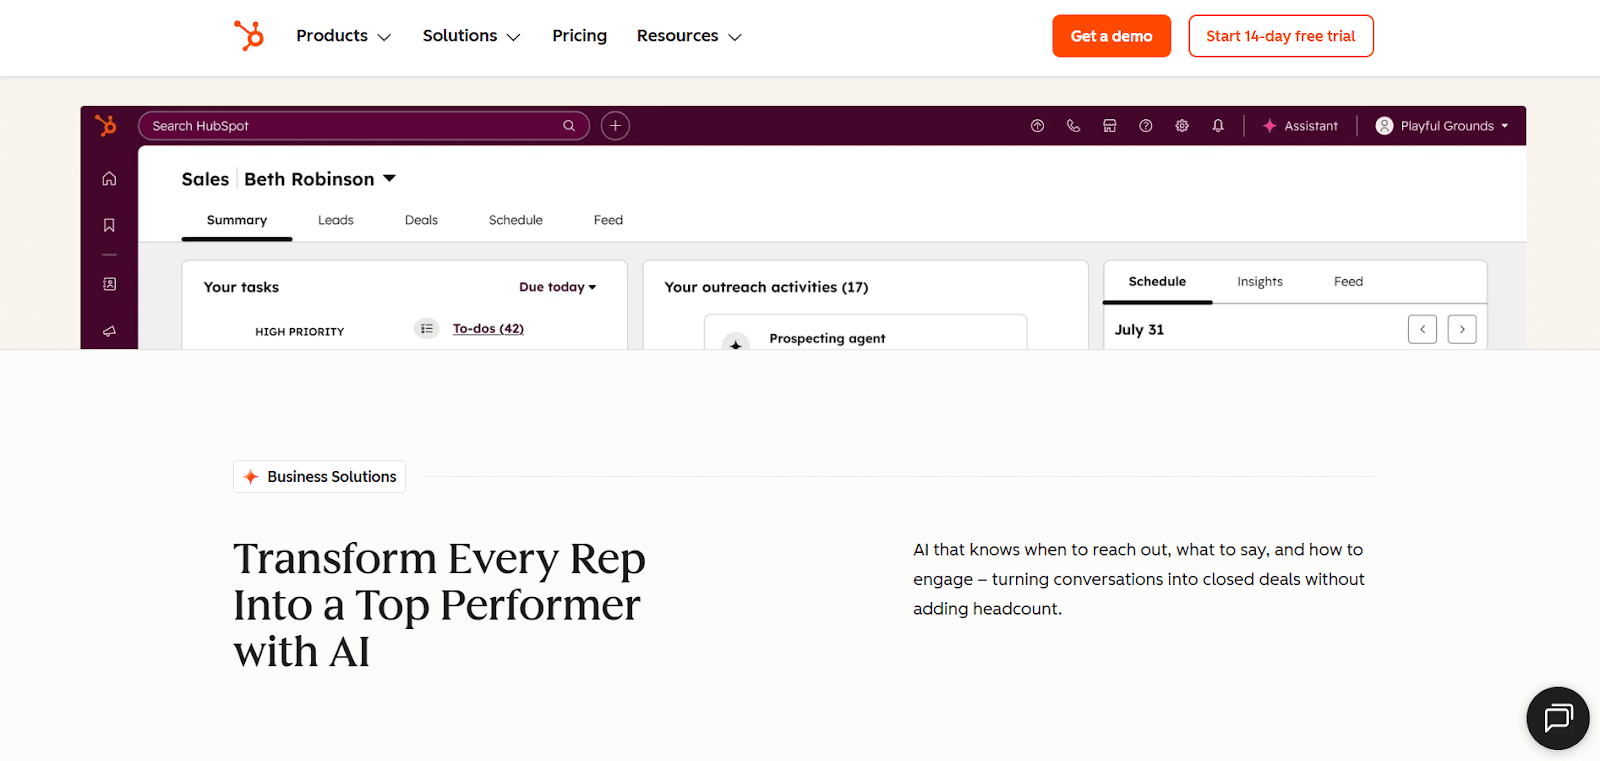Switch to the Feed tab in right panel
1600x761 pixels.
pos(1348,282)
